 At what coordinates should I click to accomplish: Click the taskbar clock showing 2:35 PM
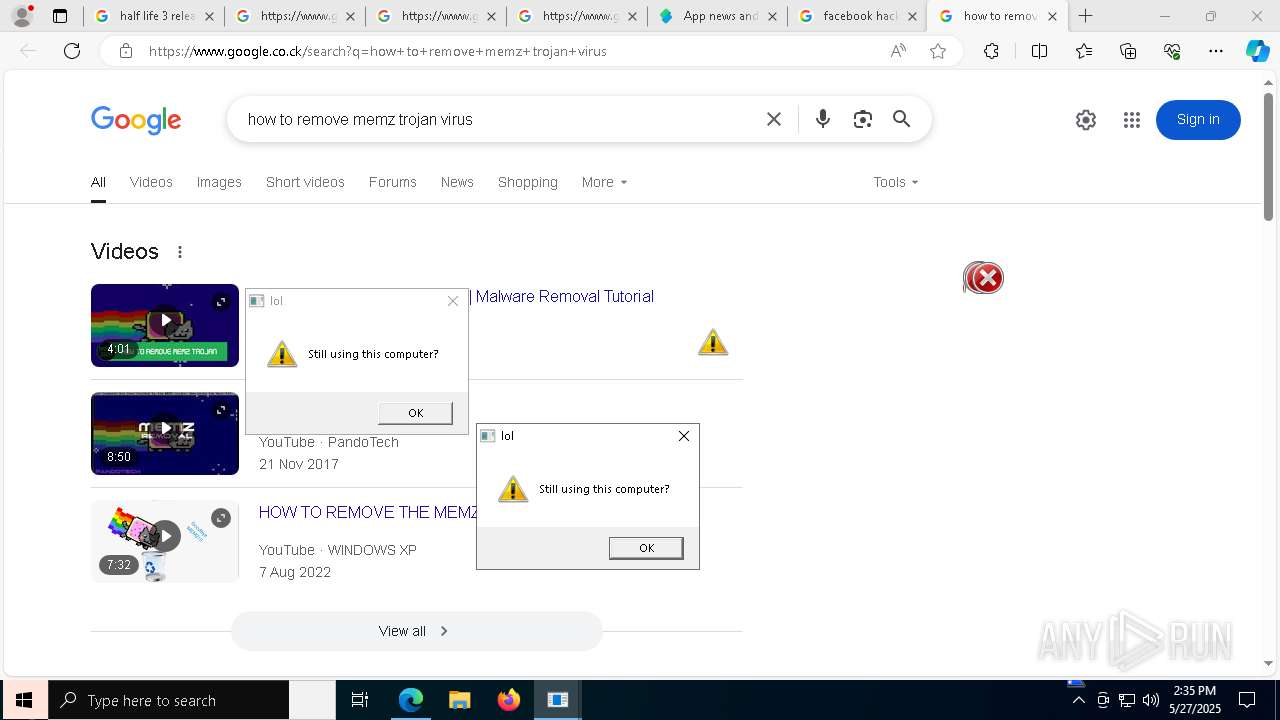pyautogui.click(x=1194, y=700)
